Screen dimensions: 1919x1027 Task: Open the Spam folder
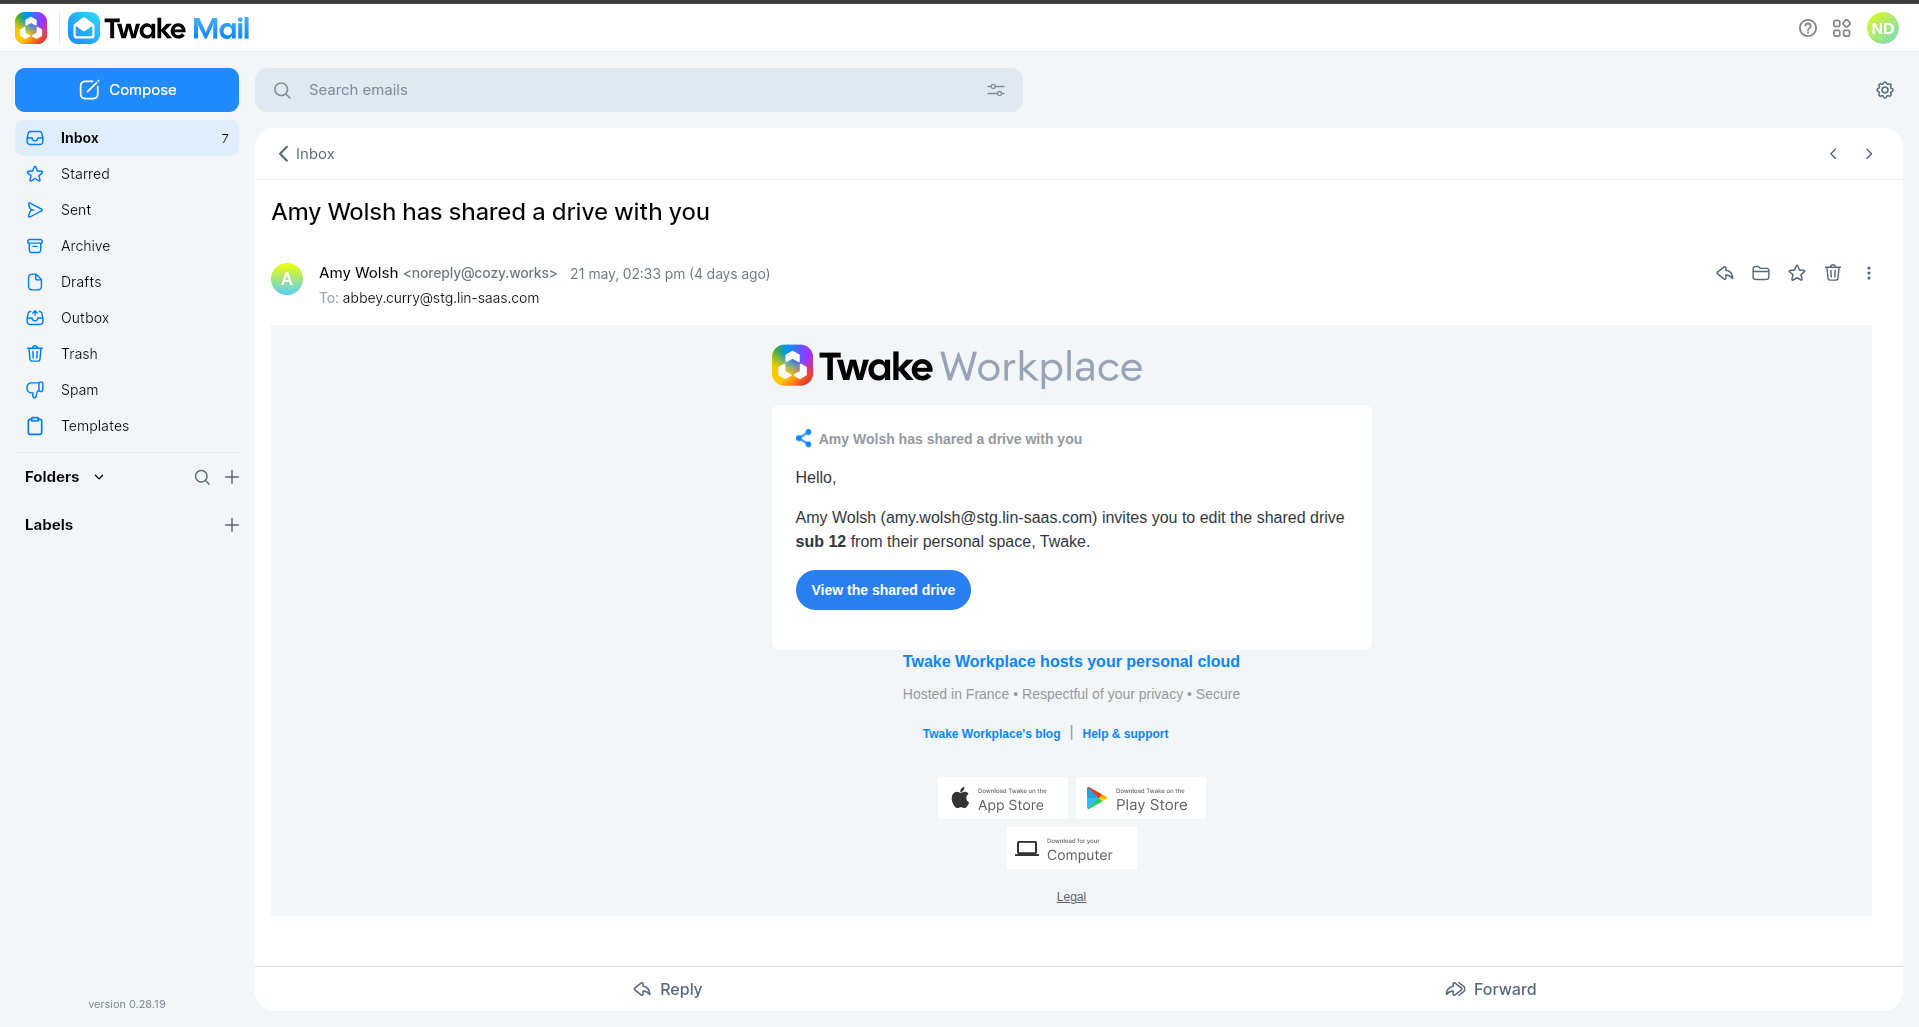click(x=127, y=390)
